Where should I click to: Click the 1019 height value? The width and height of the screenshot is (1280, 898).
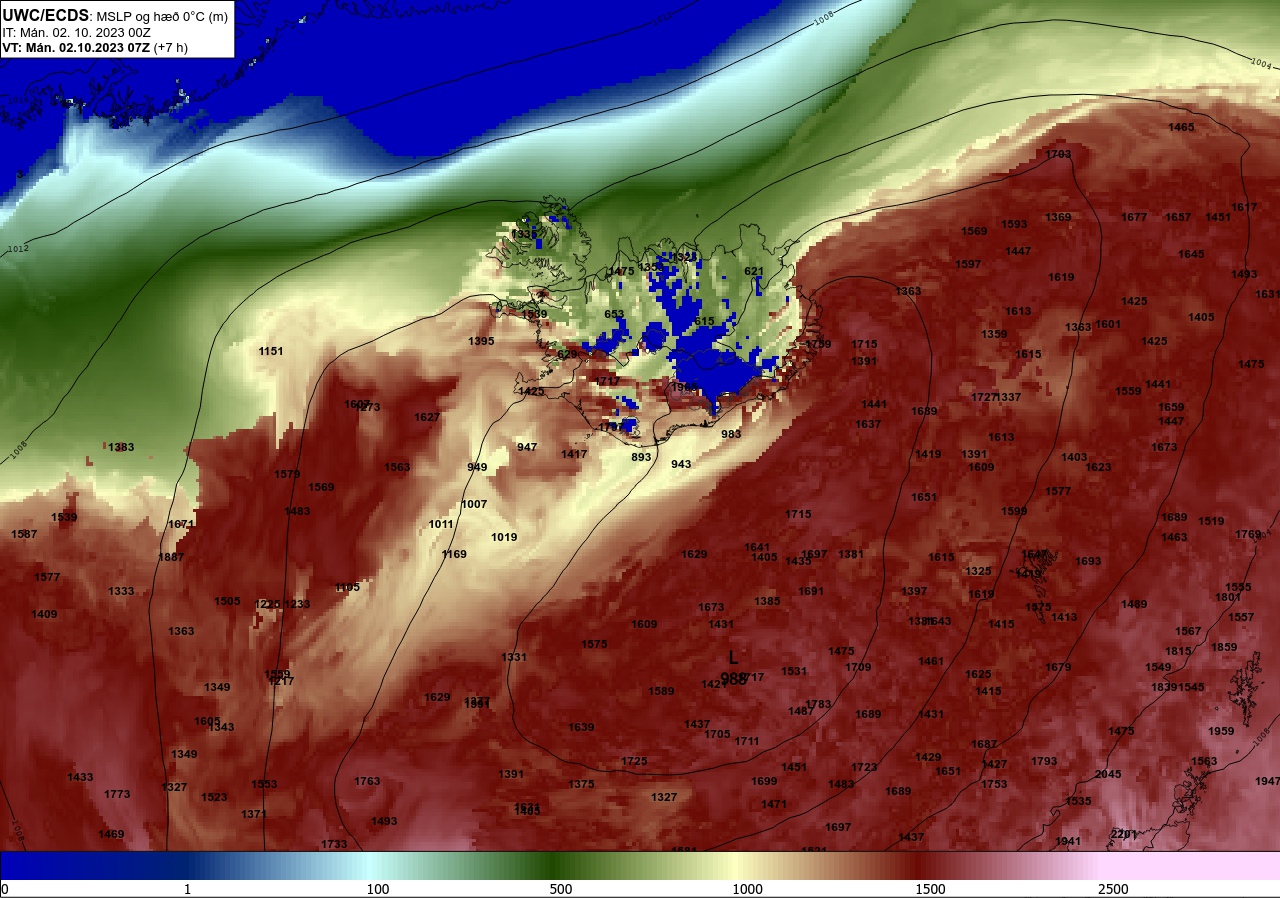click(504, 537)
